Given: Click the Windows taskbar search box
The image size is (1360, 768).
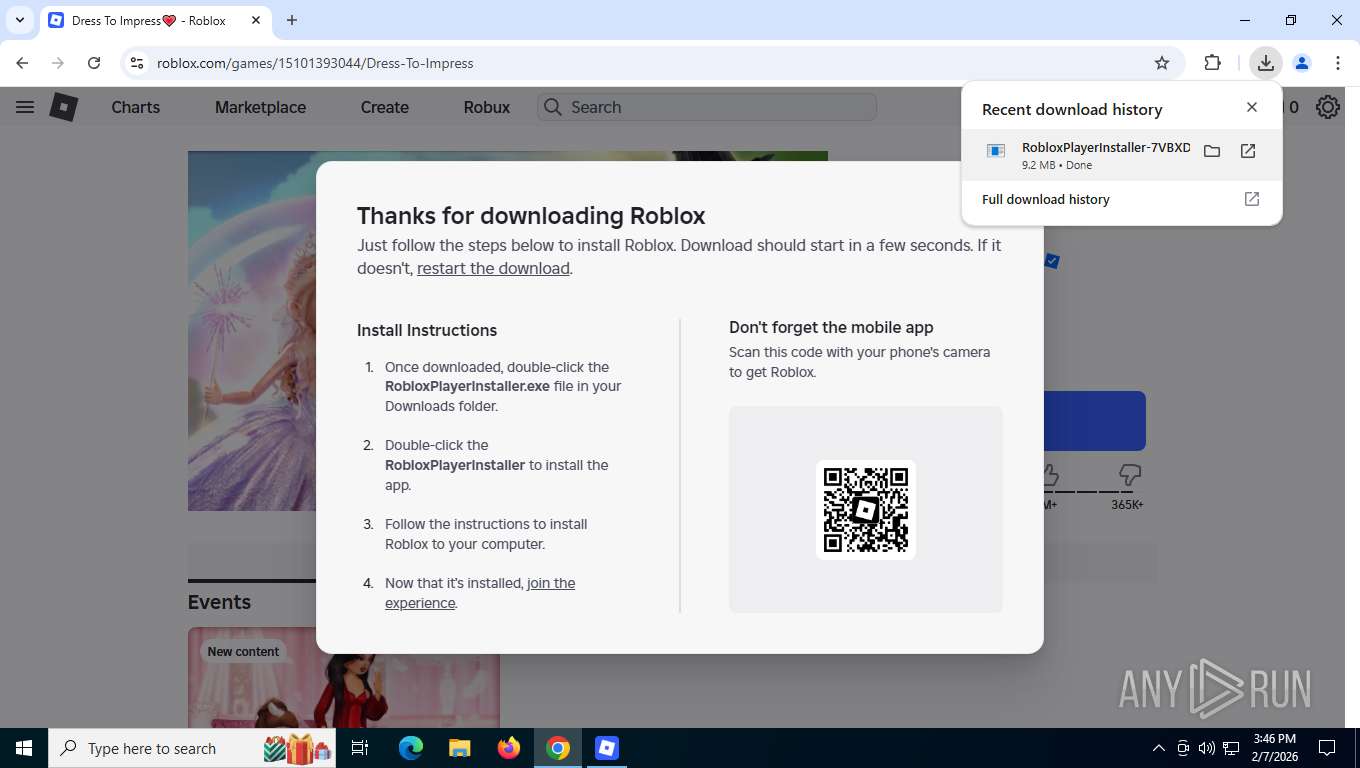Looking at the screenshot, I should [192, 748].
